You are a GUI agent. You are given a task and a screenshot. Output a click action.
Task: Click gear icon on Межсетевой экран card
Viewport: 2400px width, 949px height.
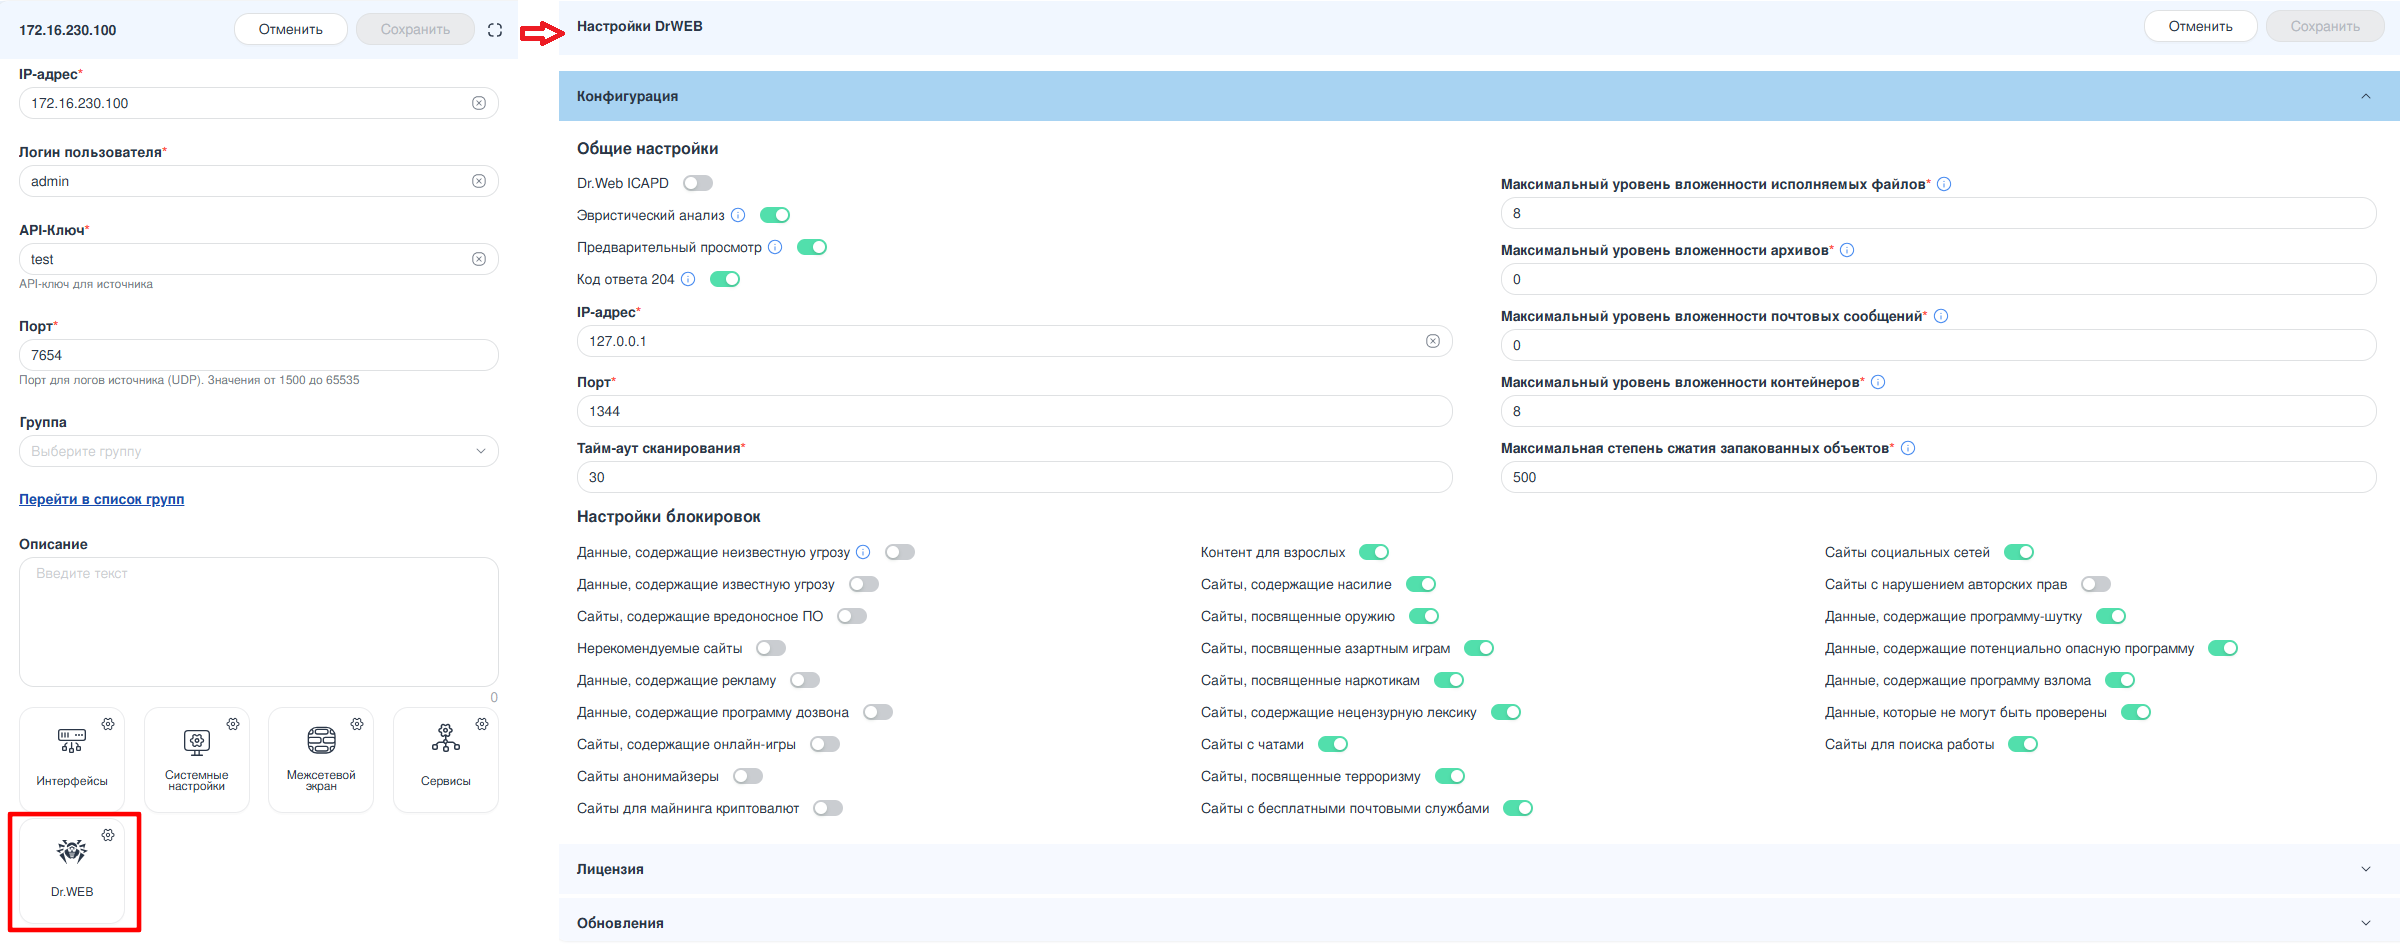357,724
